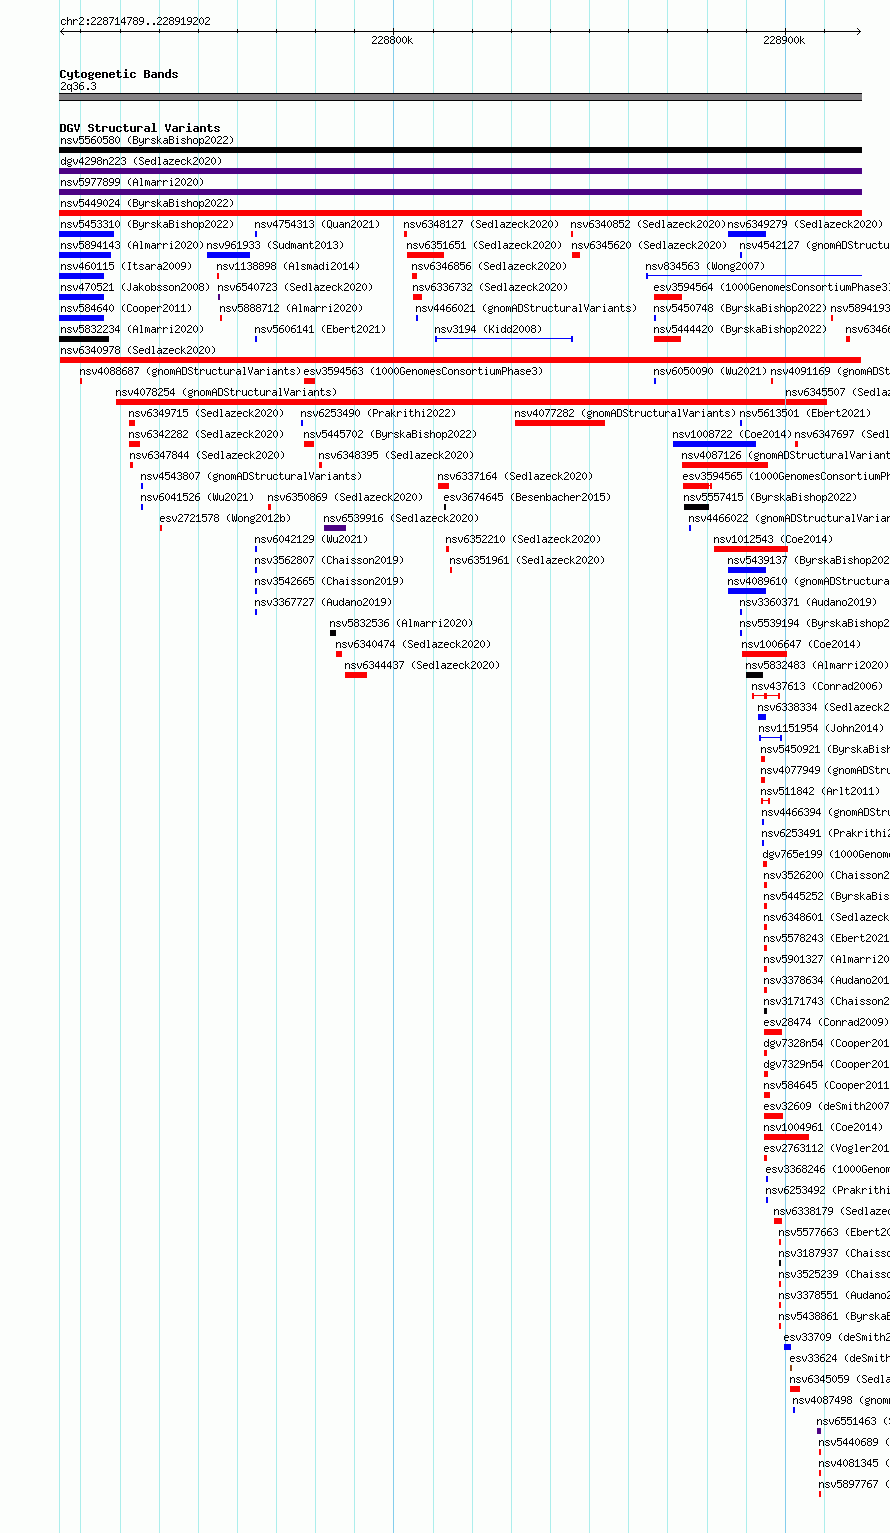The height and width of the screenshot is (1533, 890).
Task: Open nsv6539916 (Sedlazeck2020) label
Action: [401, 518]
